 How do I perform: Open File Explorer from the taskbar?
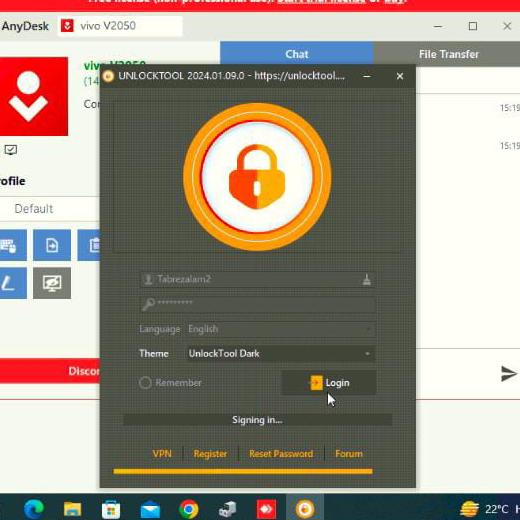point(72,509)
